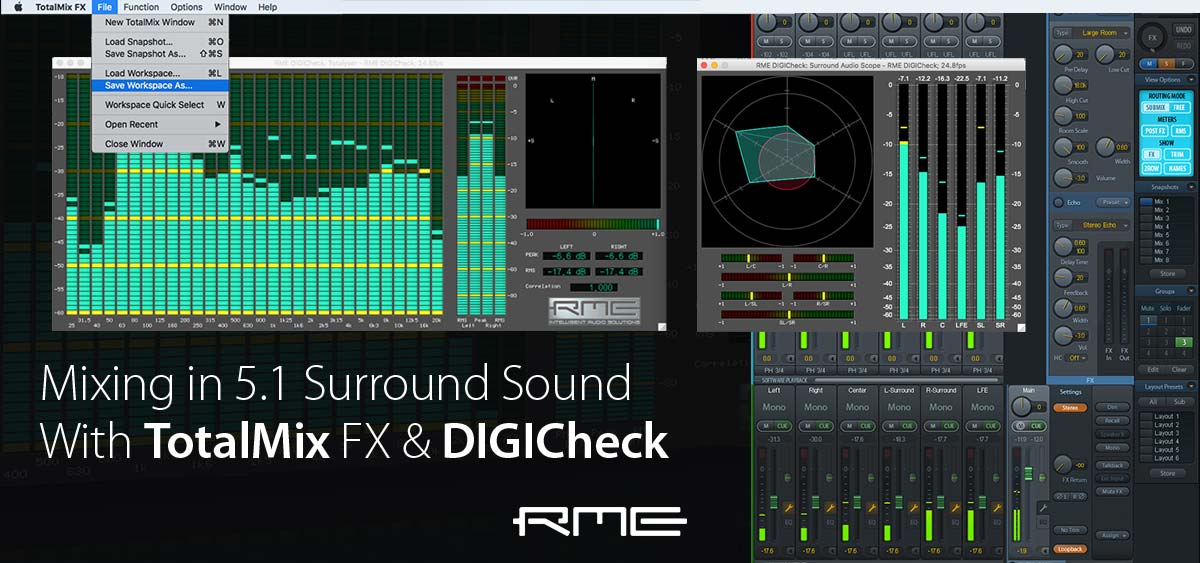
Task: Enable the Echo effect
Action: tap(1059, 202)
